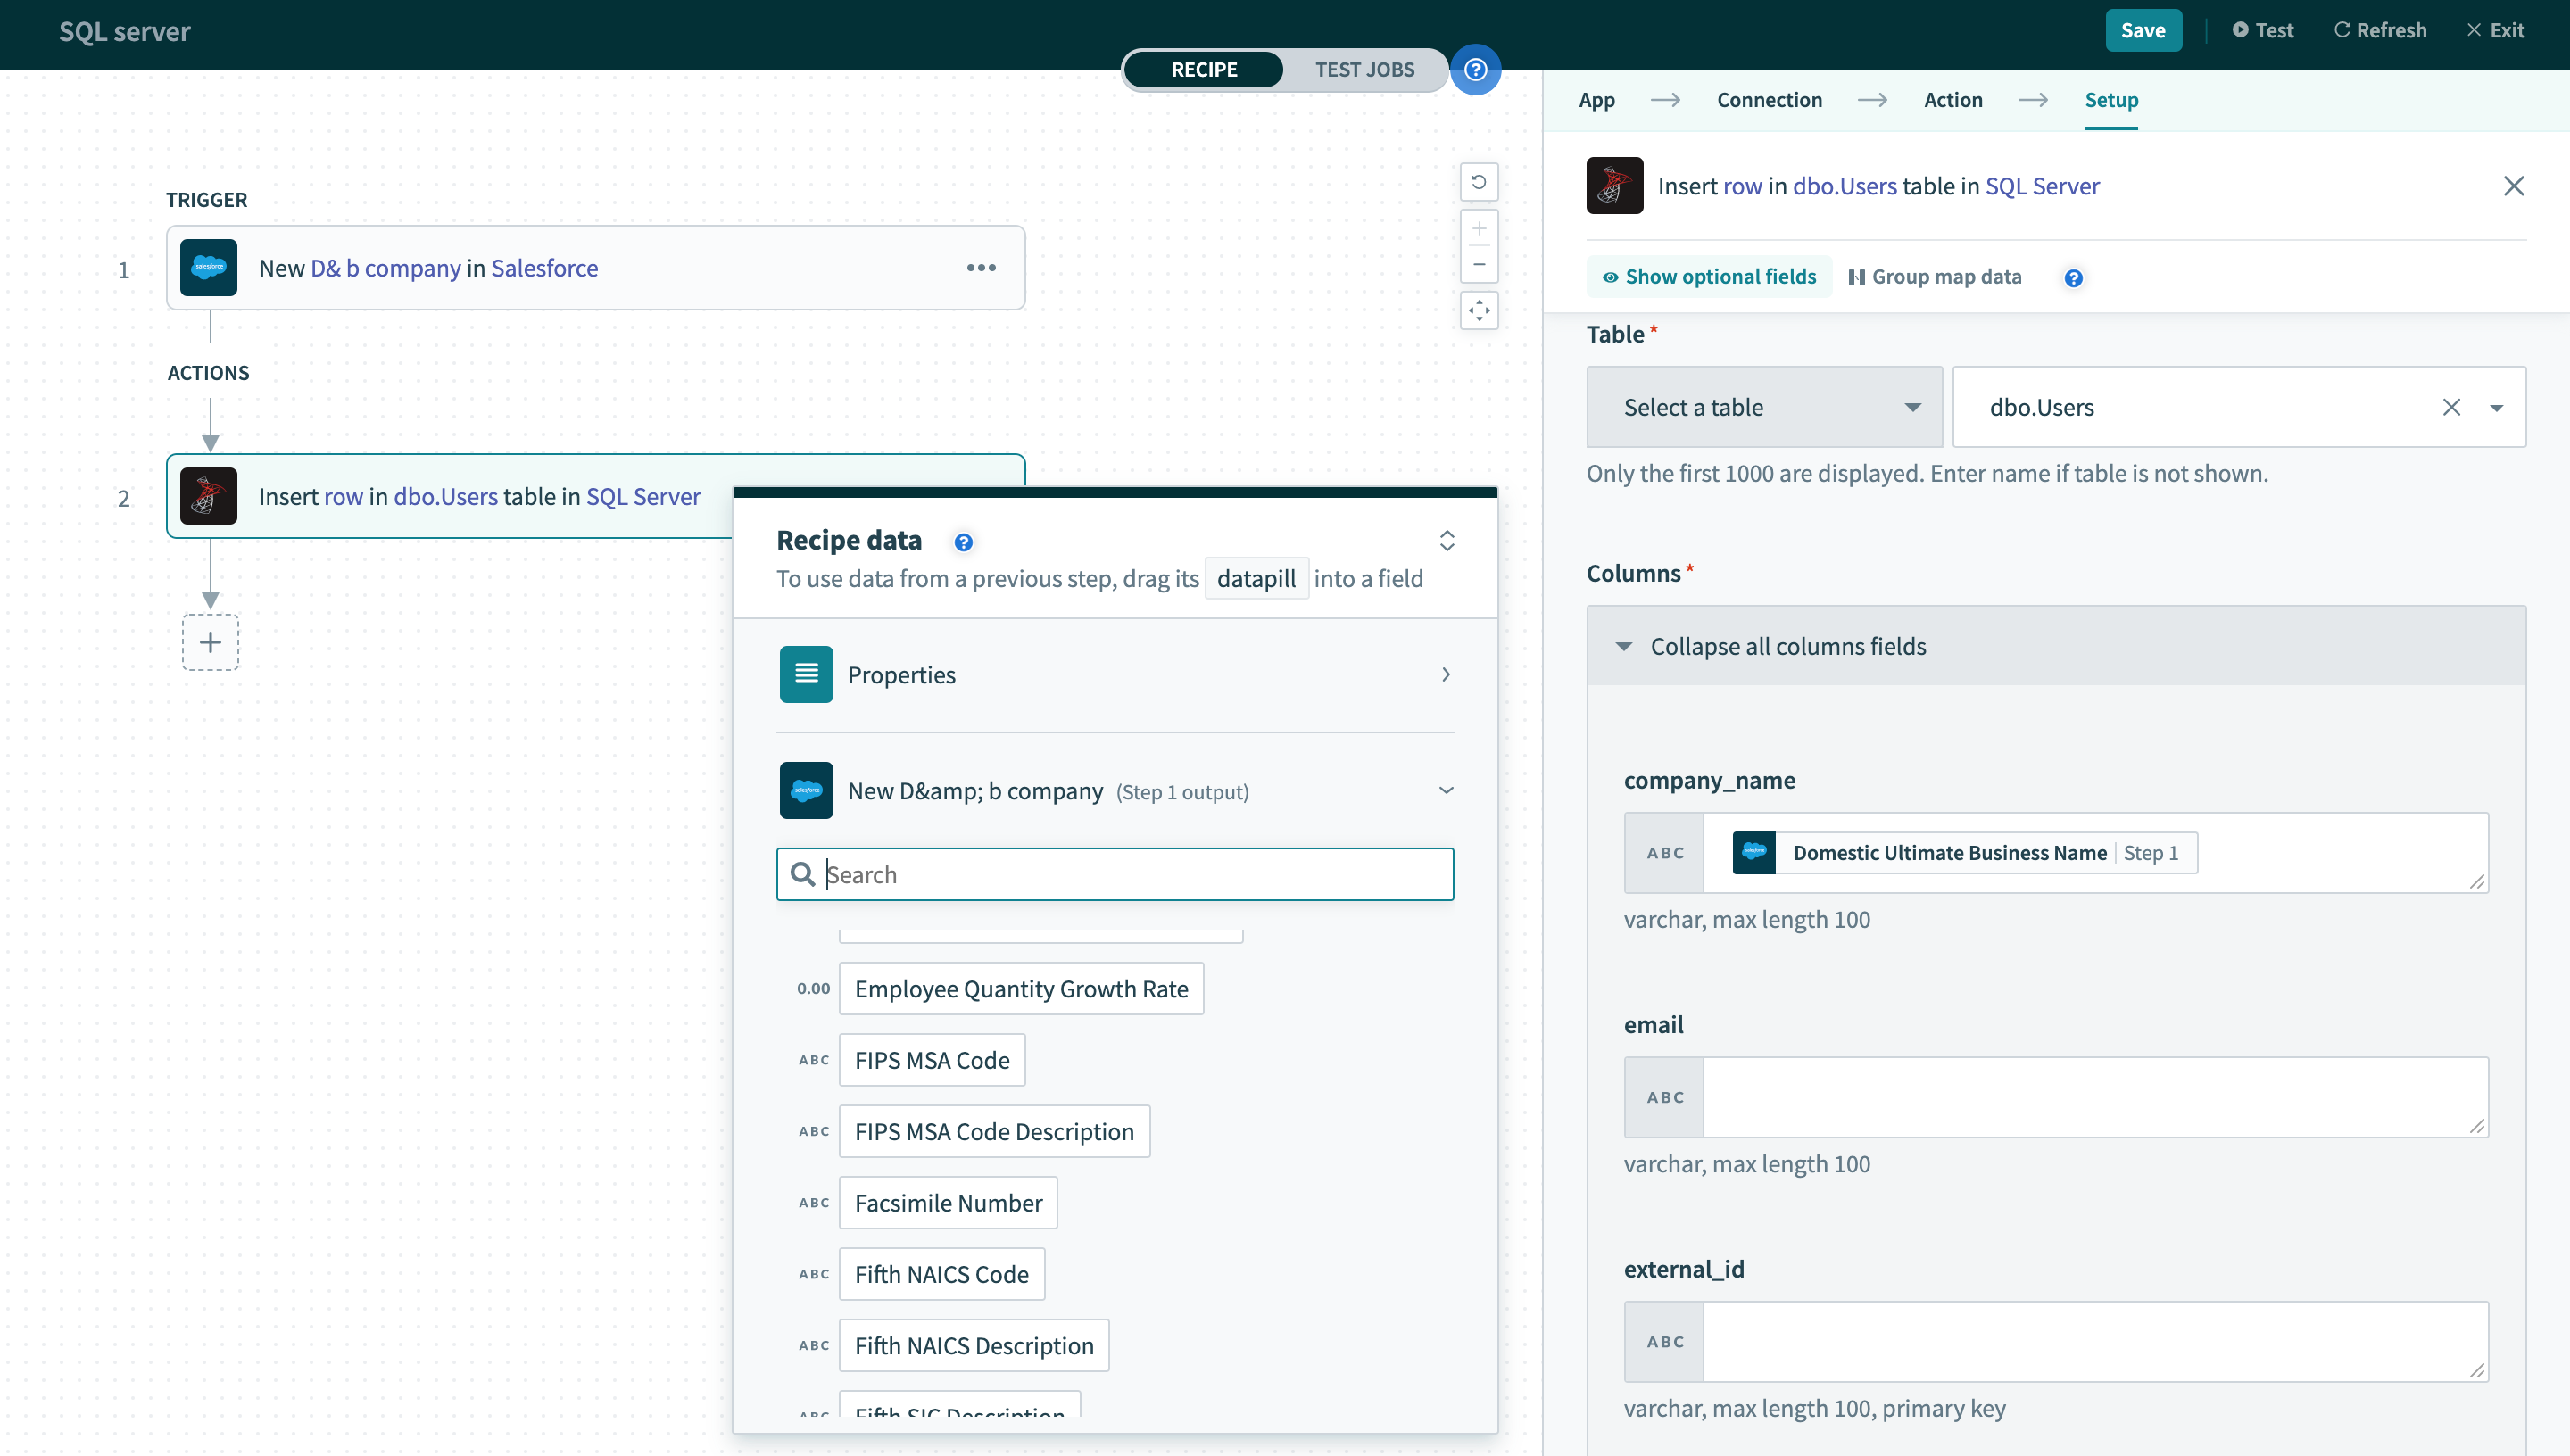Click the FIPS MSA Code datapill
Image resolution: width=2570 pixels, height=1456 pixels.
[932, 1059]
